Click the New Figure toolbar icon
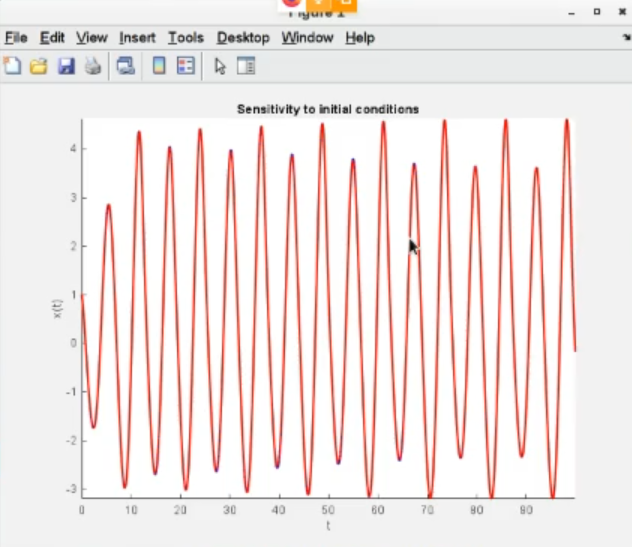The height and width of the screenshot is (547, 632). tap(13, 67)
